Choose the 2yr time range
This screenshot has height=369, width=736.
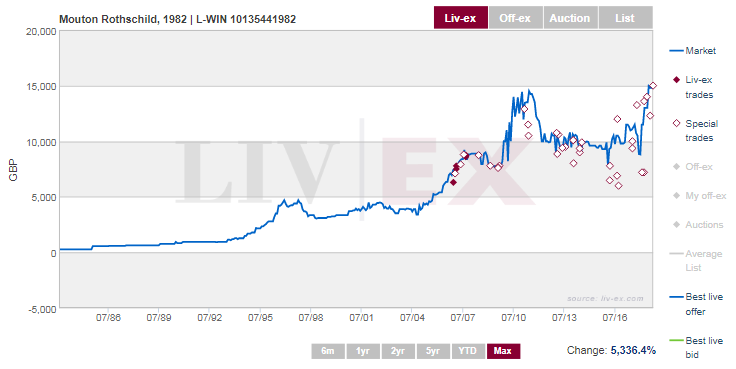pos(398,351)
